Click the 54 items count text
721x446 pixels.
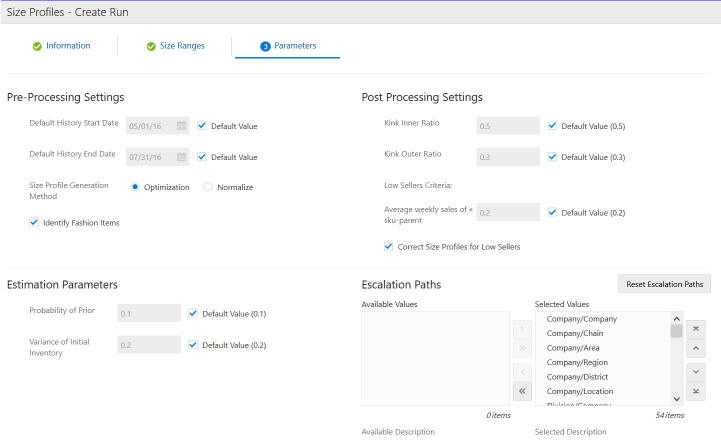coord(670,415)
